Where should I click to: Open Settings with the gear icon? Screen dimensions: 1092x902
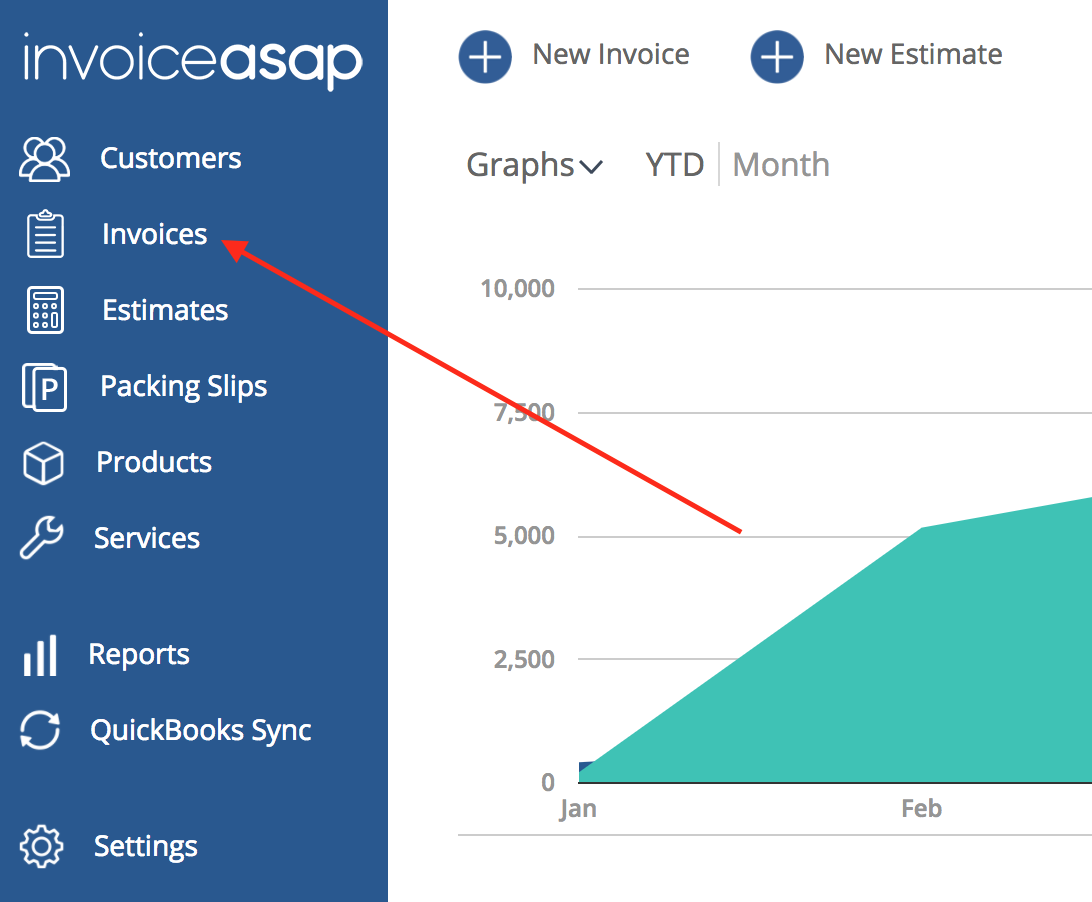40,846
